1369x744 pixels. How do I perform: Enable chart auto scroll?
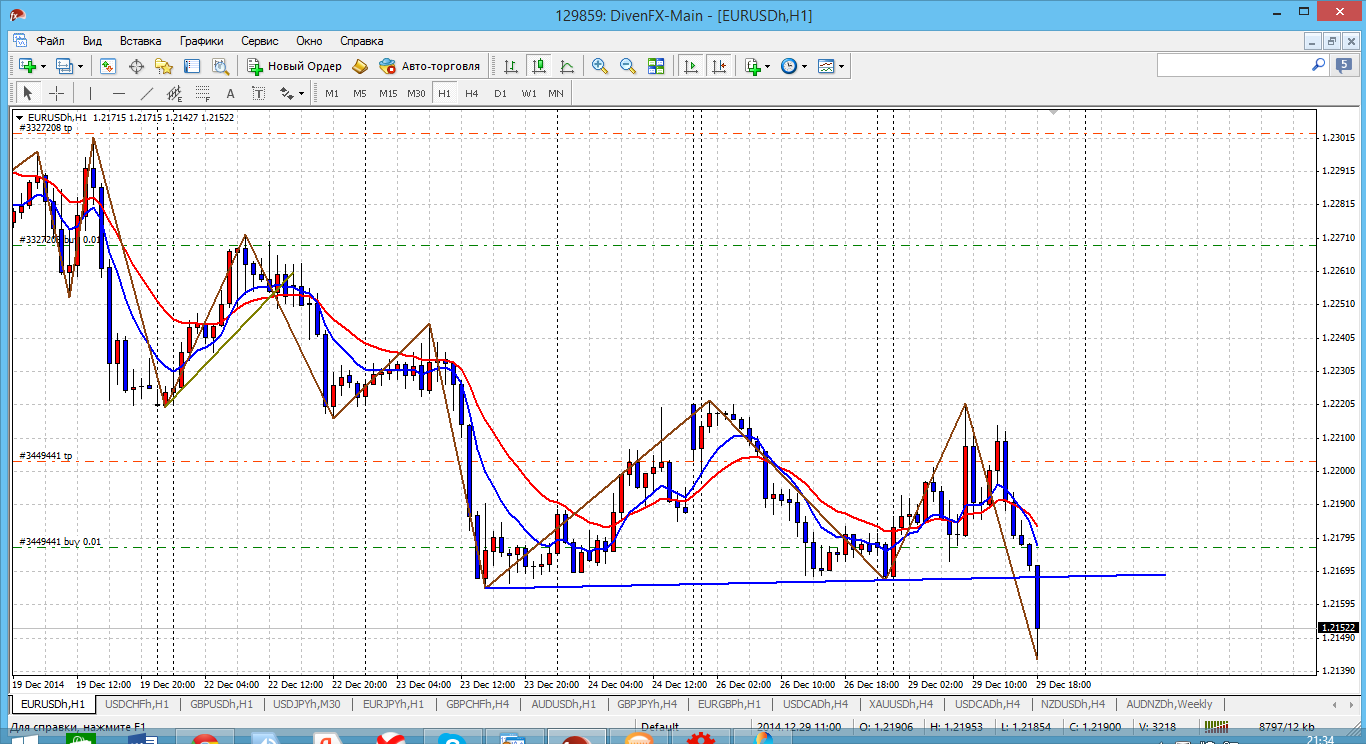click(690, 66)
